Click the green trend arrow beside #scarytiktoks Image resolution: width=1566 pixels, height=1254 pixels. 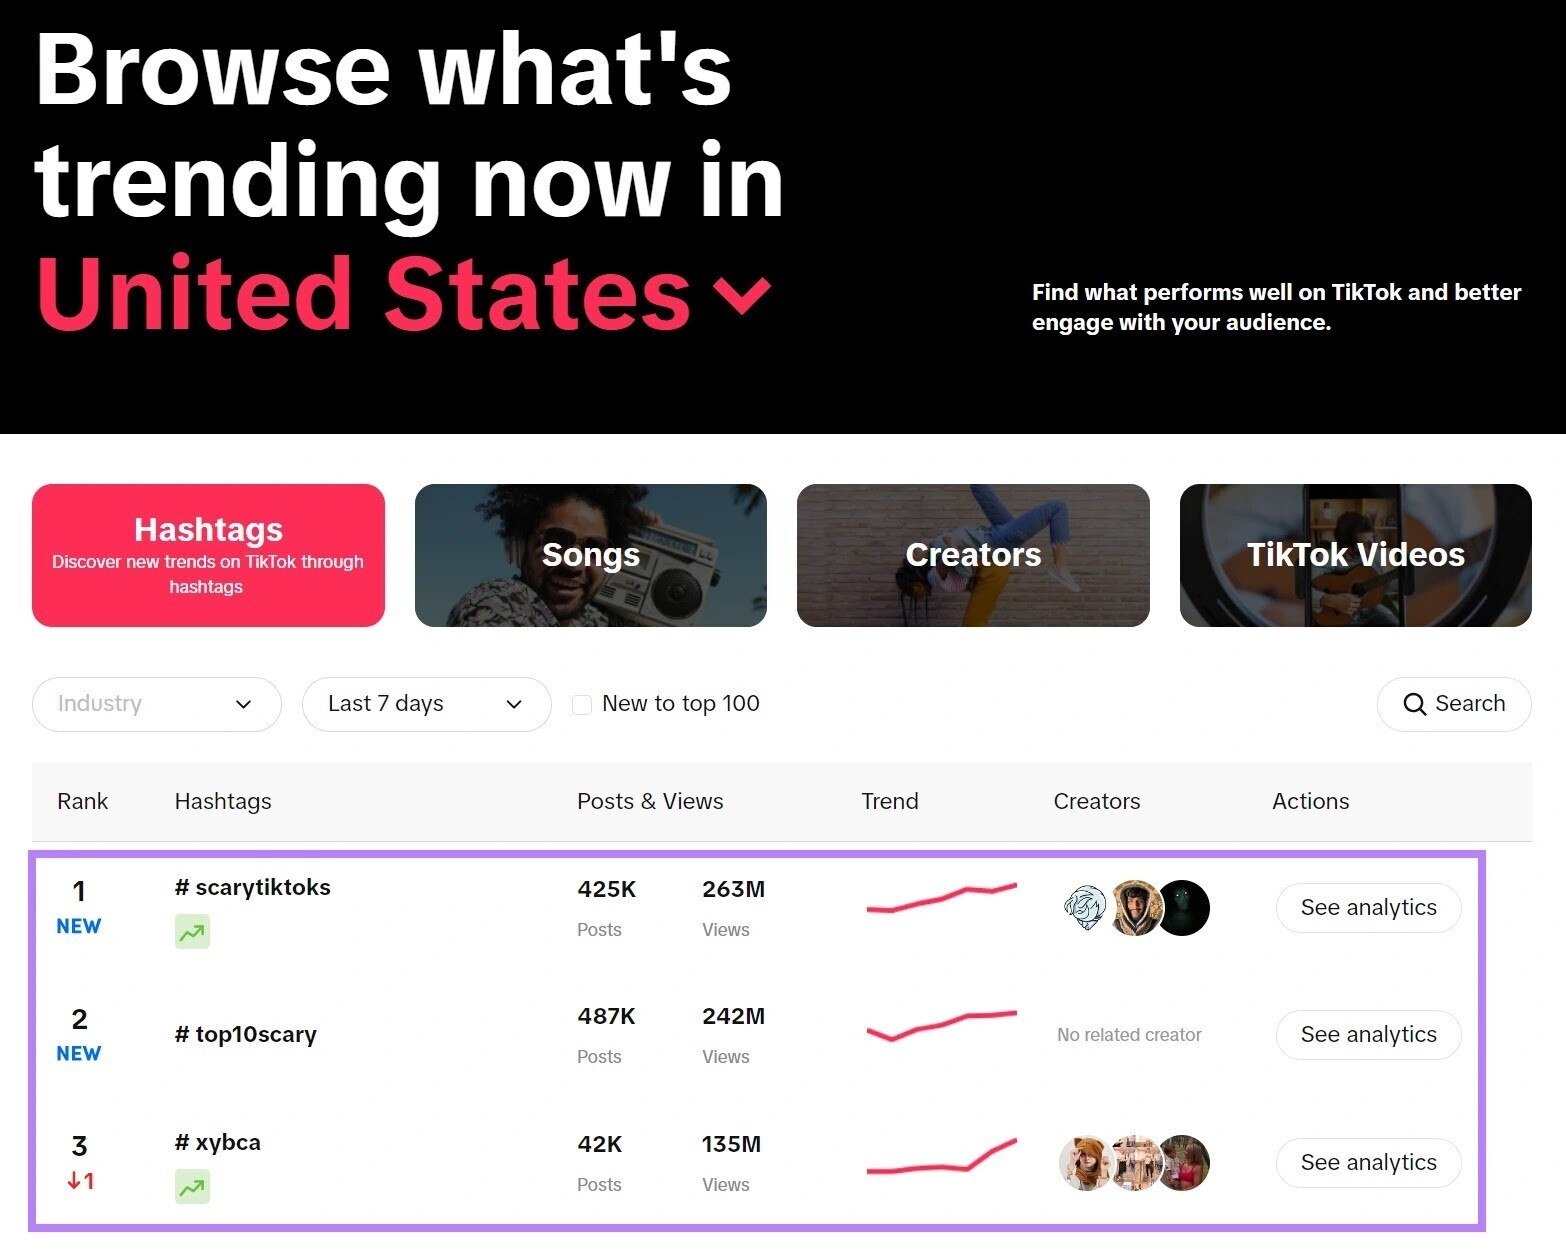(192, 931)
